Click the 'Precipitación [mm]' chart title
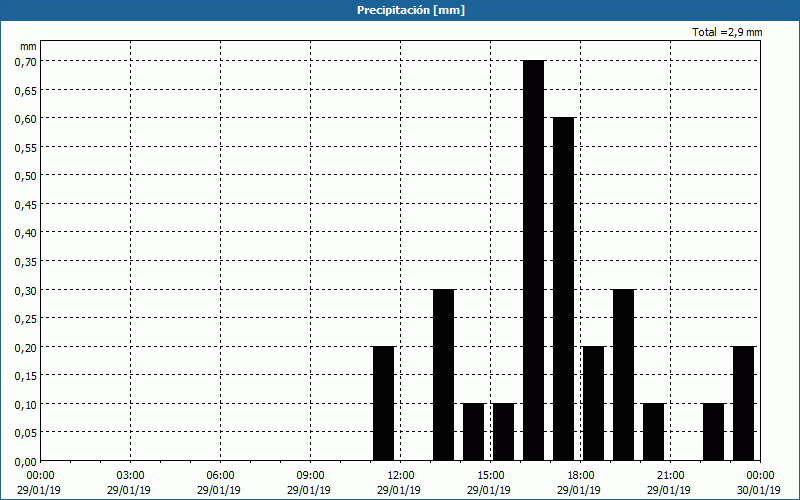 [411, 10]
